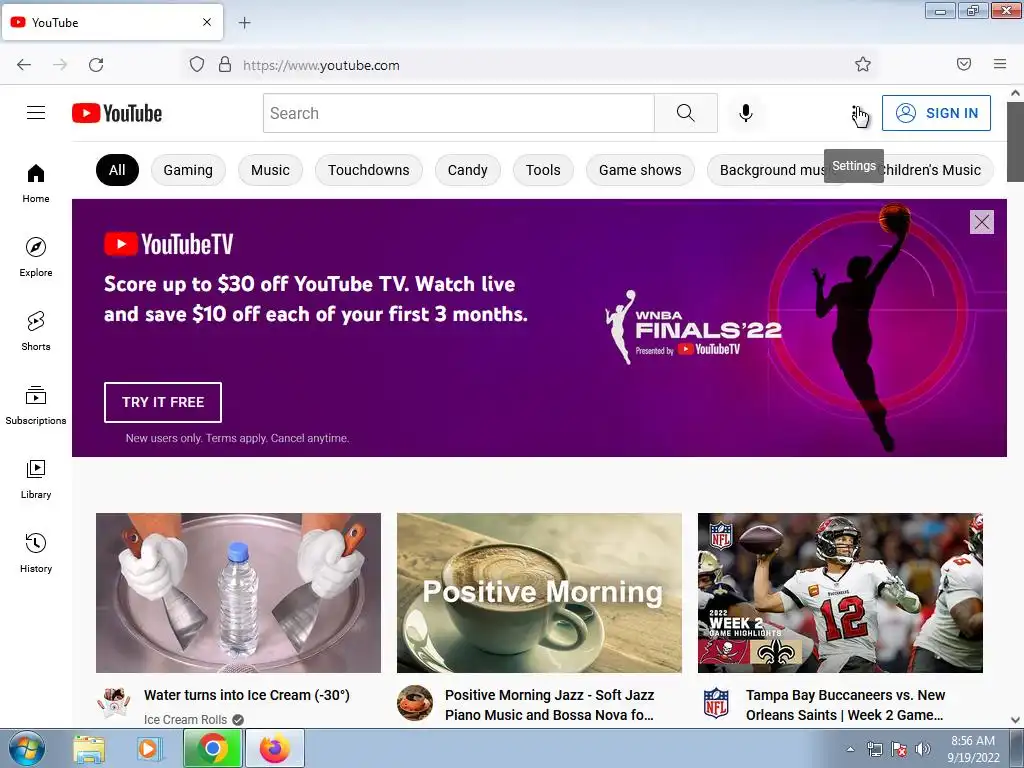Click Ice Cream Rolls channel name

click(185, 719)
